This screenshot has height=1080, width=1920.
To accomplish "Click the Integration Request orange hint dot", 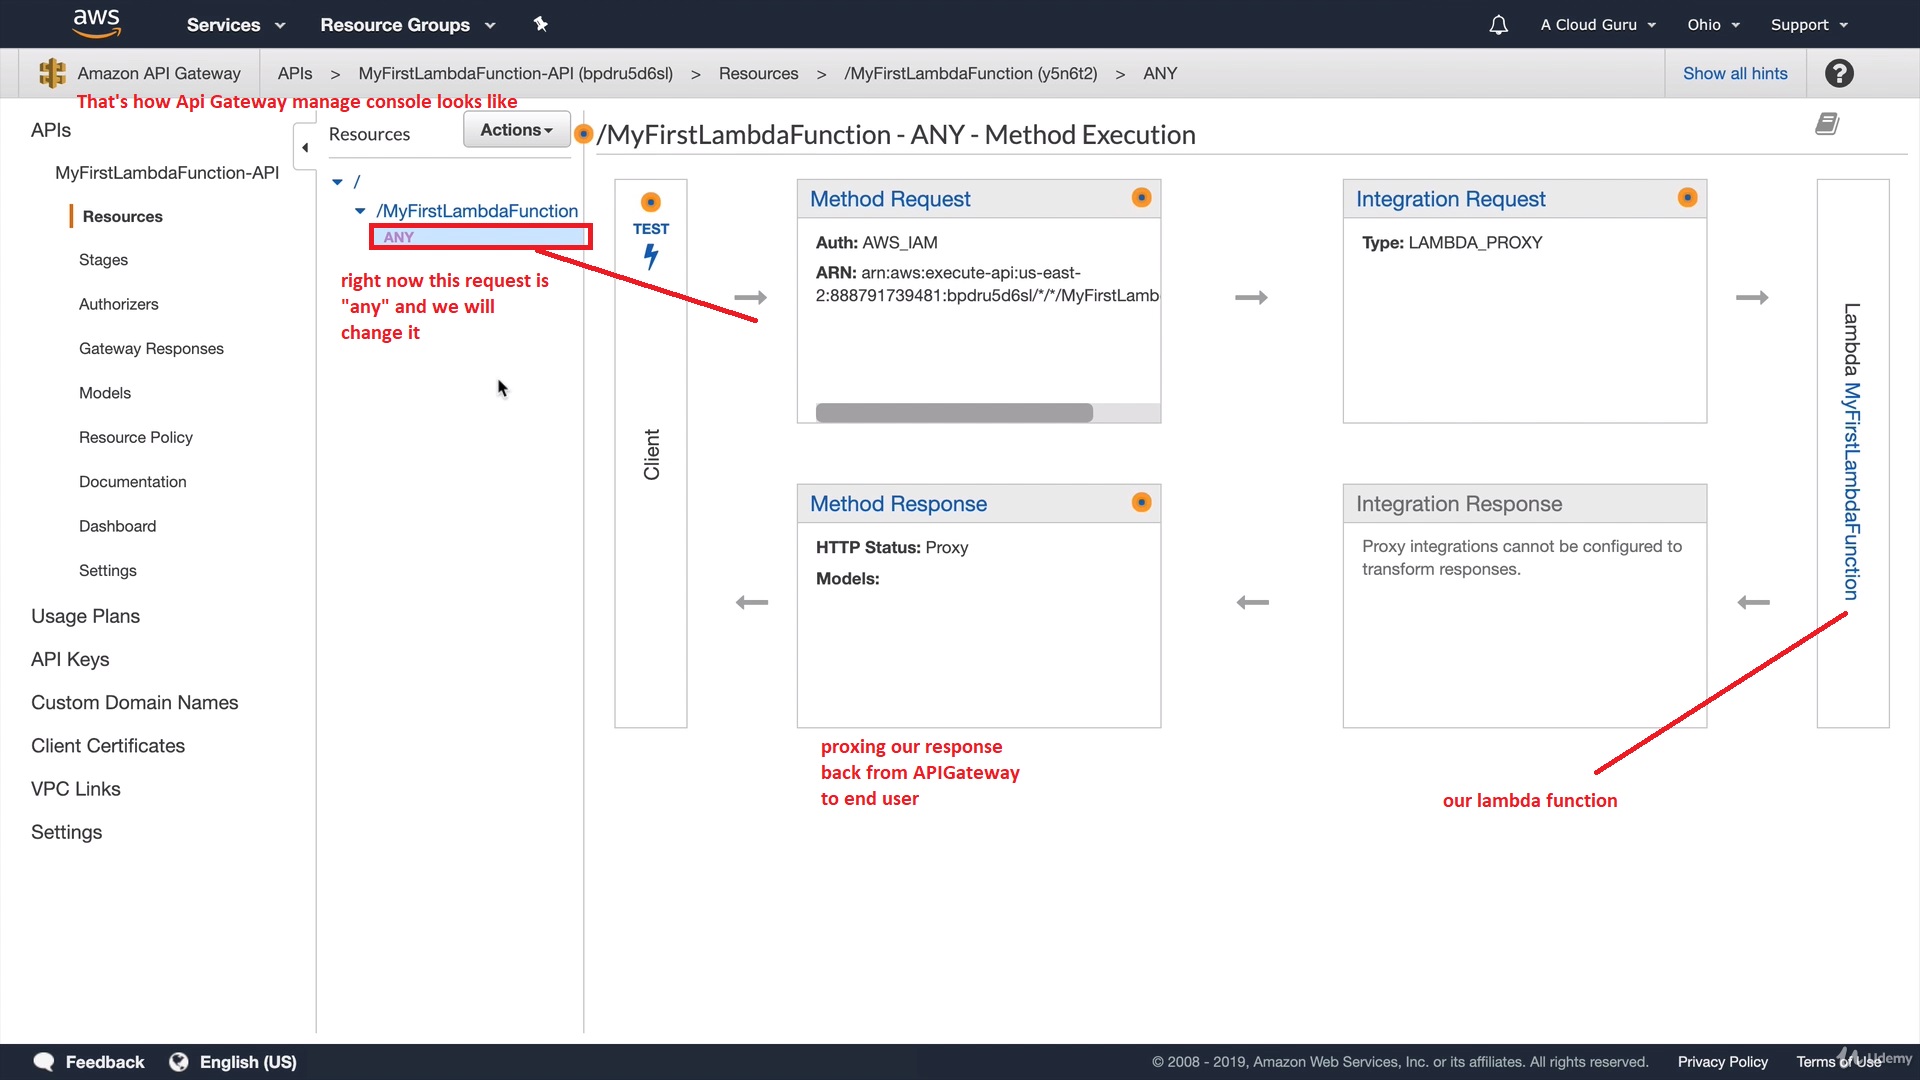I will click(1687, 198).
